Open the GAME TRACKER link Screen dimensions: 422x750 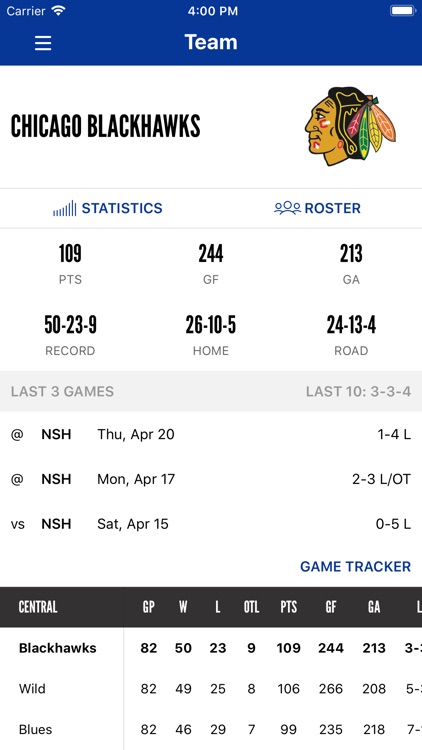point(355,566)
